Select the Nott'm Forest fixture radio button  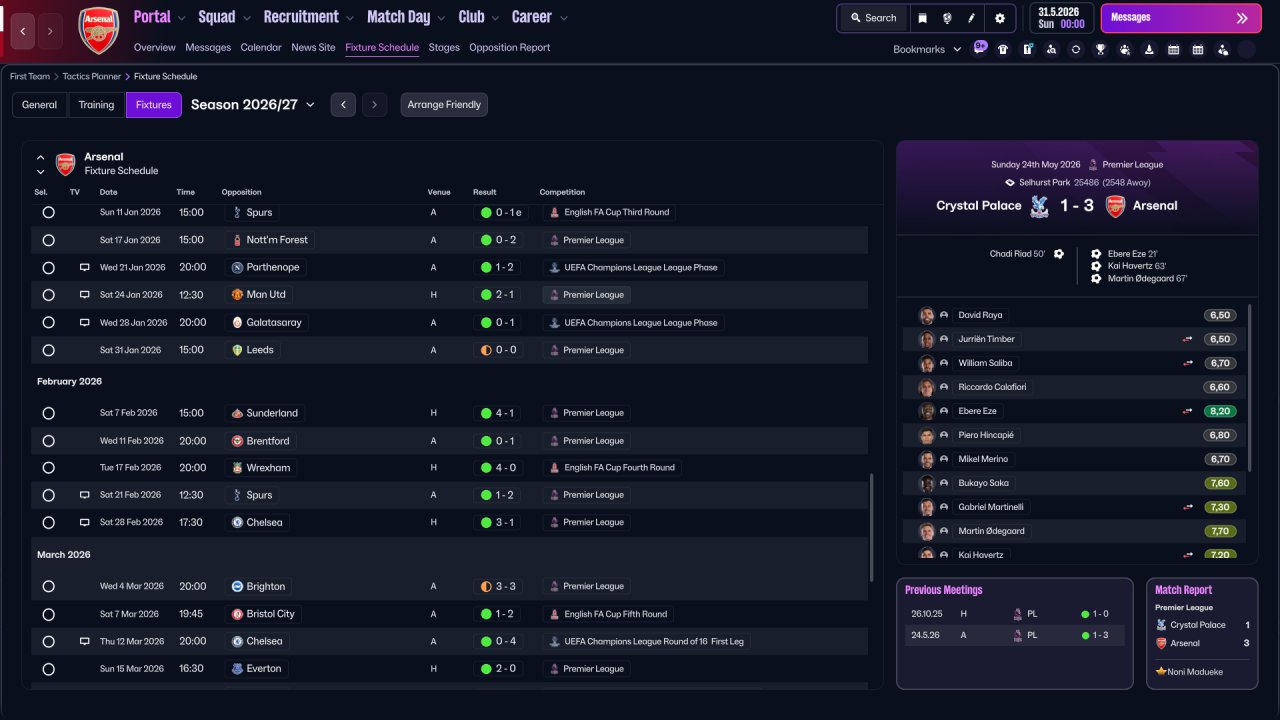pos(48,240)
